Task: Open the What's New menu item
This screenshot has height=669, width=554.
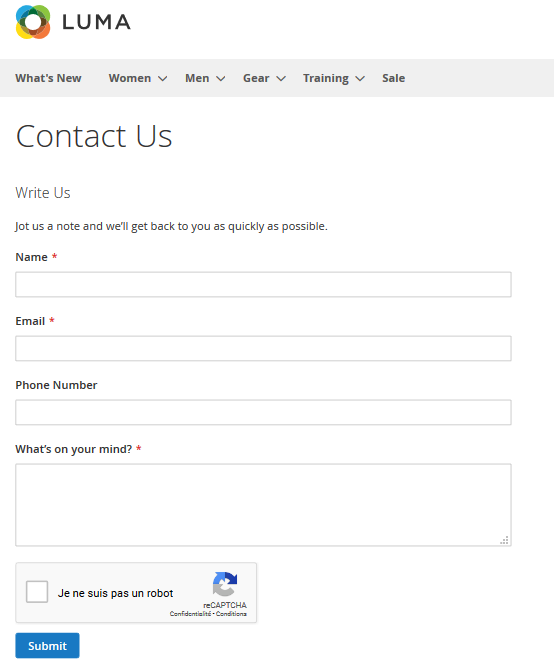Action: click(x=48, y=78)
